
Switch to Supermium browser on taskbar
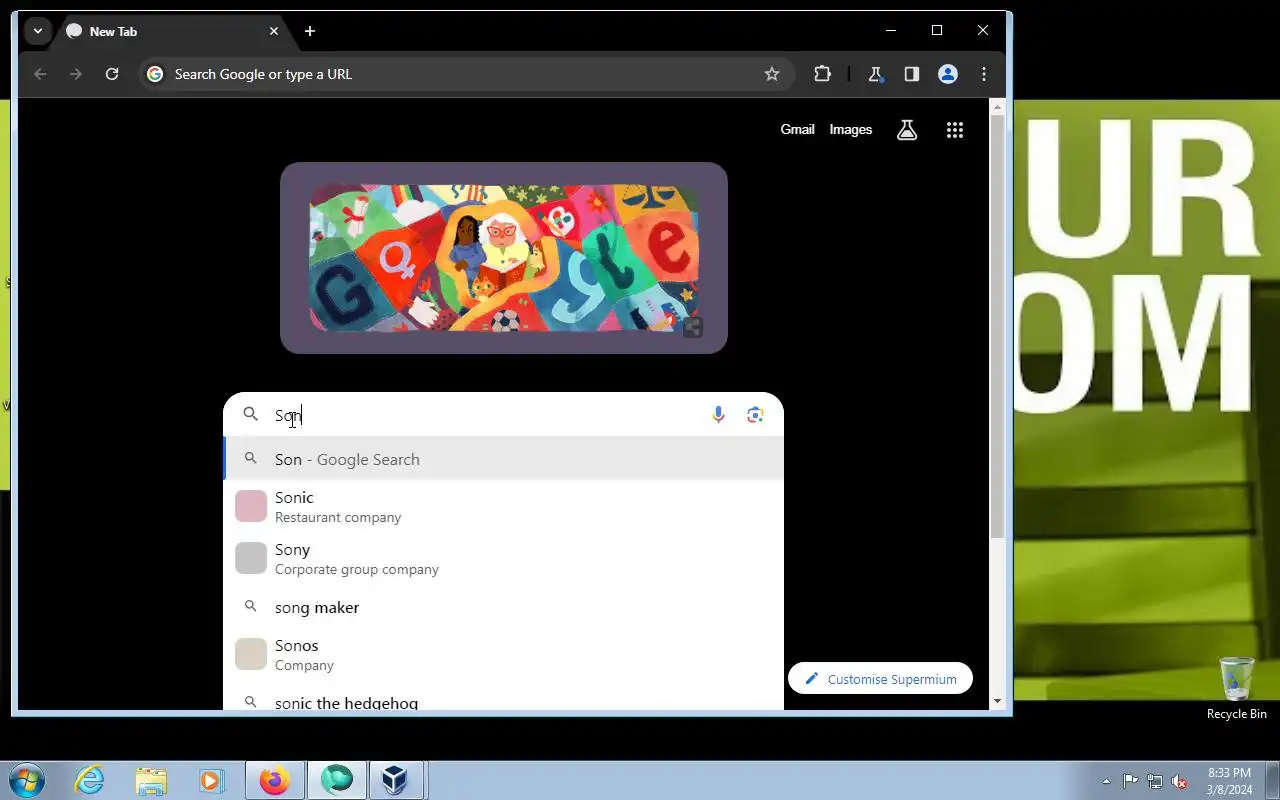(x=336, y=780)
